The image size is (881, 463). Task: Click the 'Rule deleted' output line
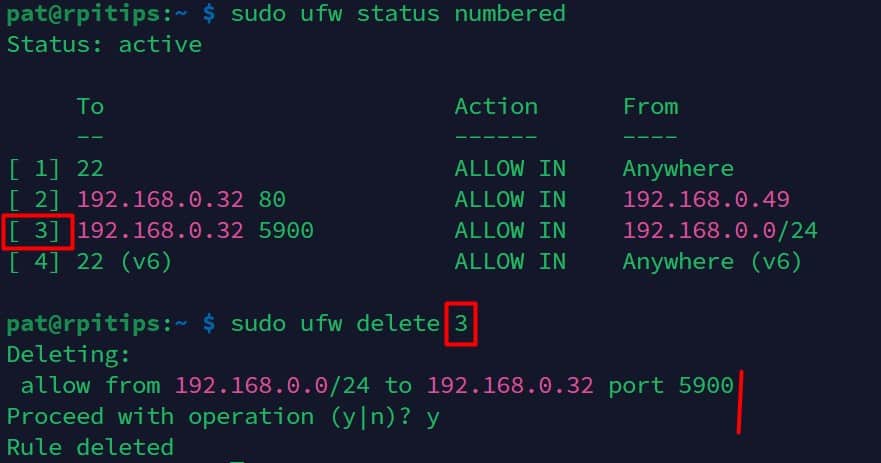click(x=90, y=448)
